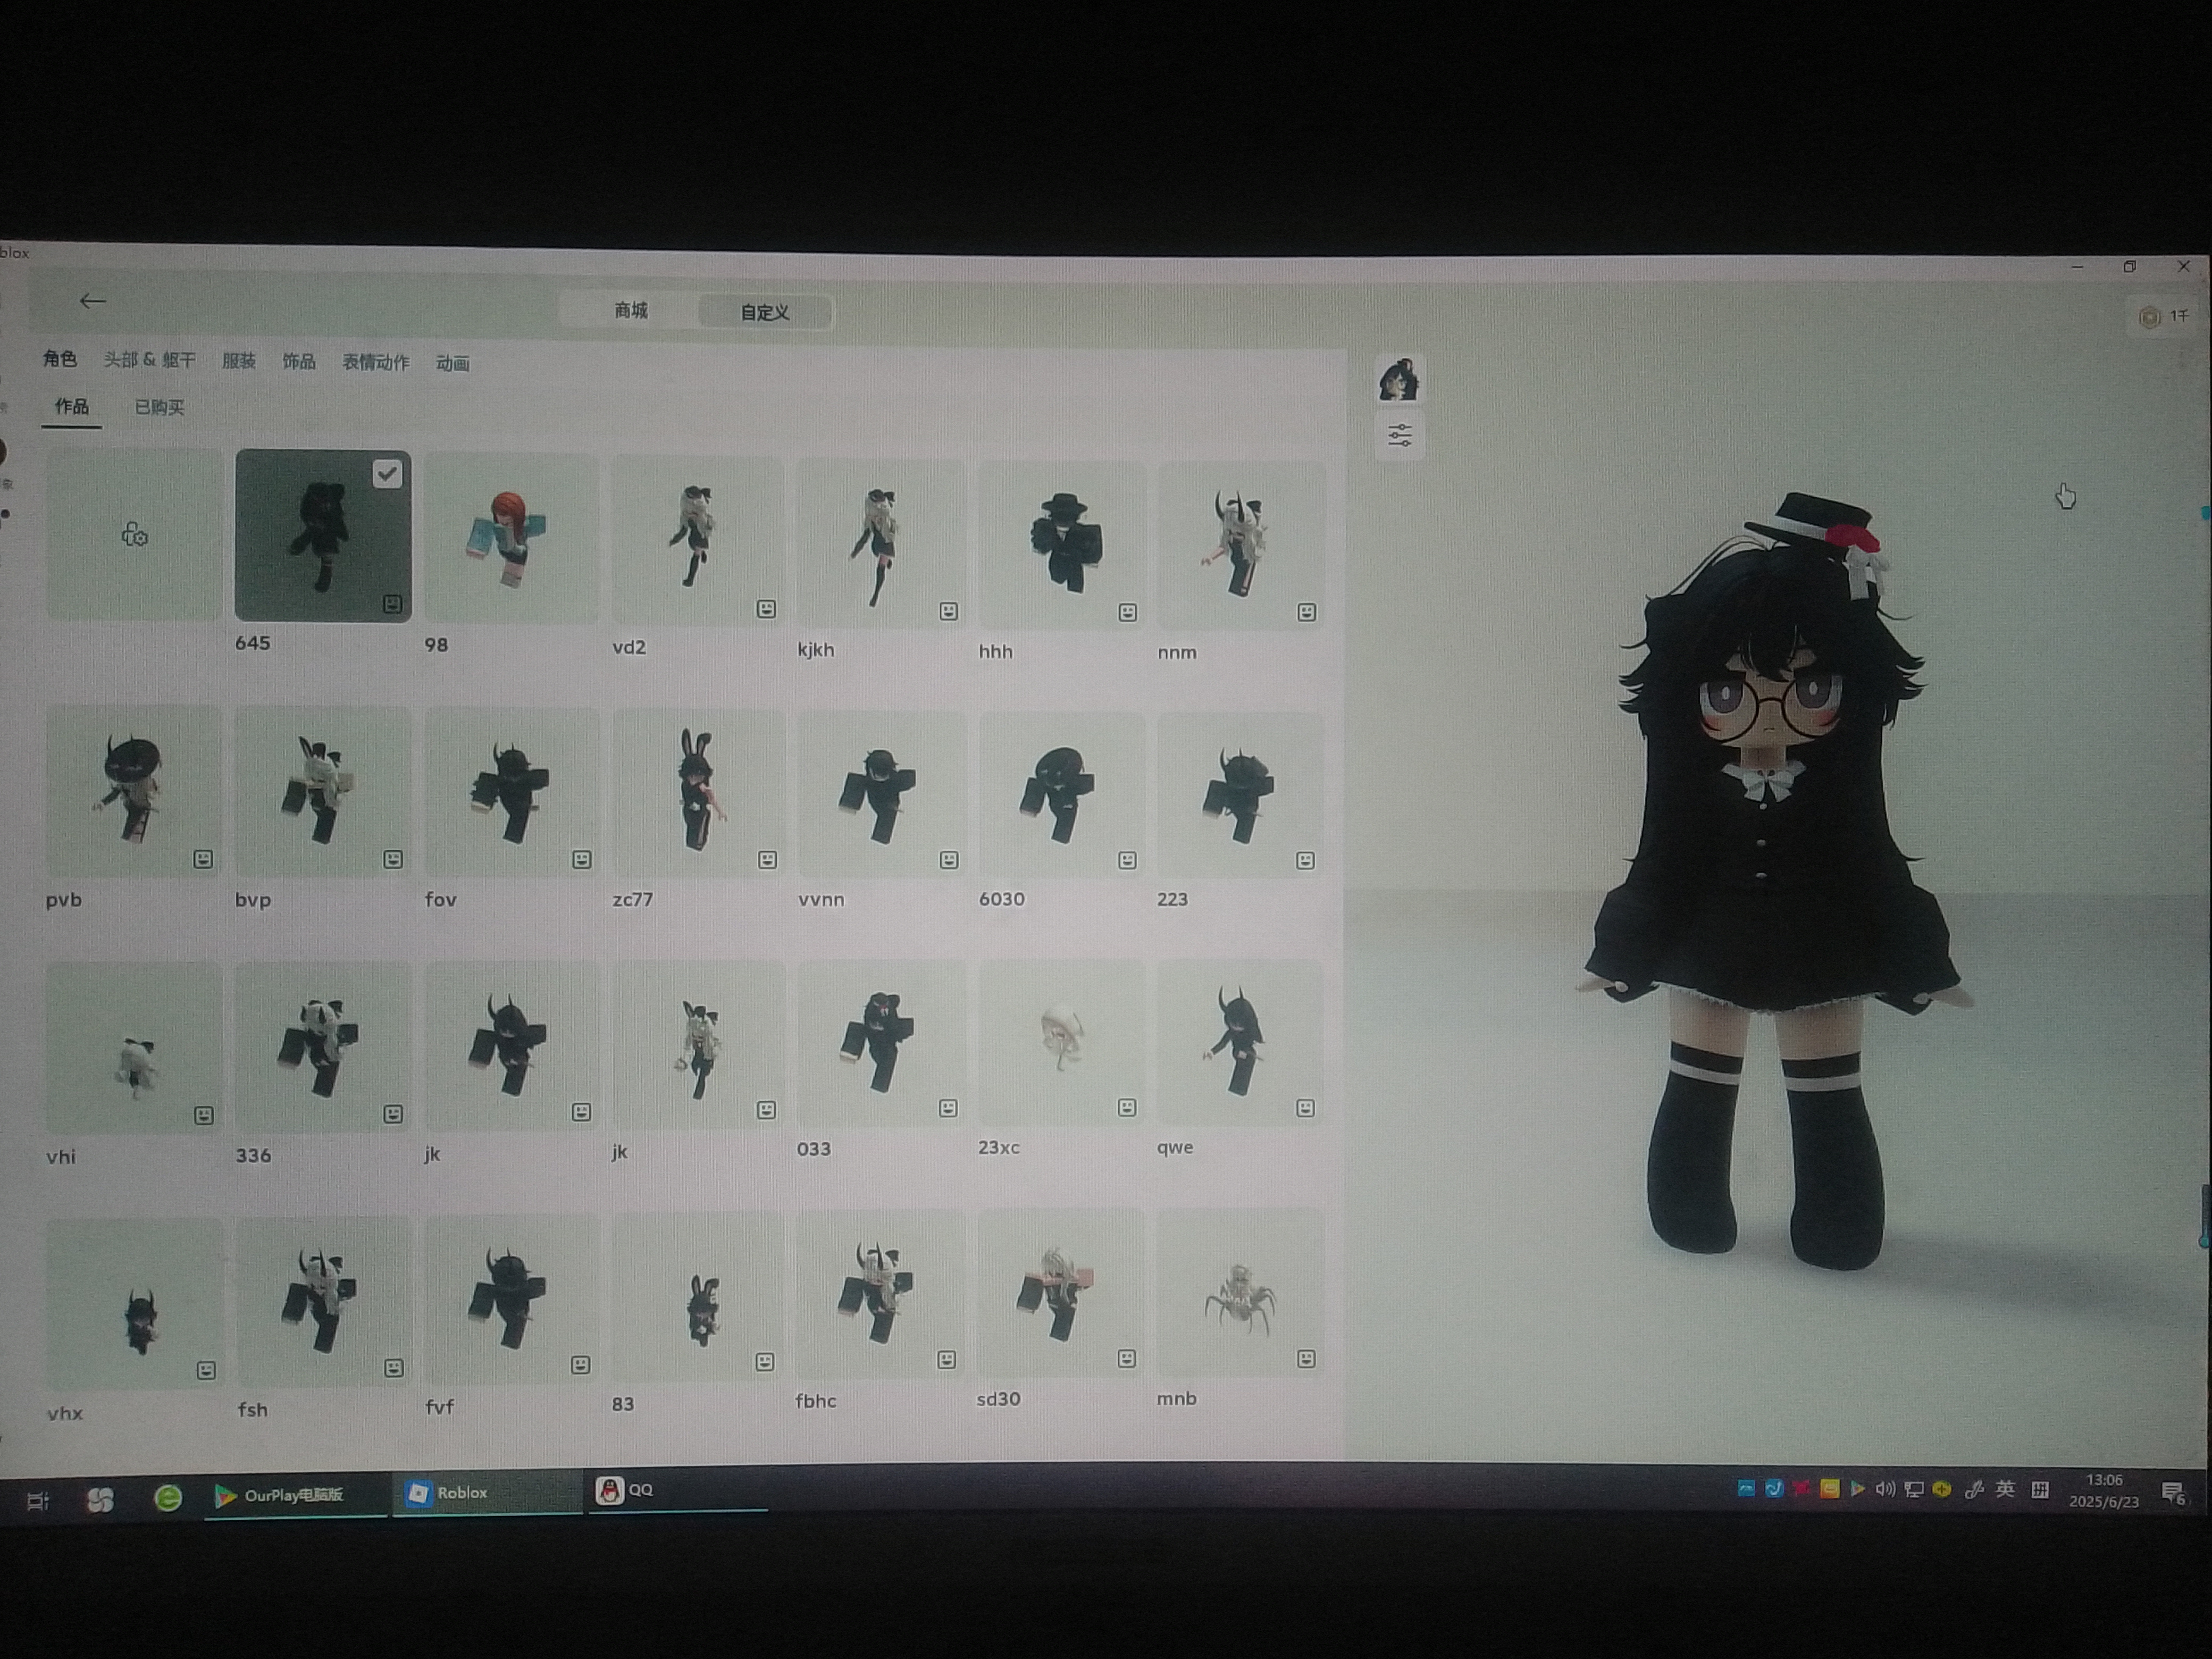Select the 已购买 sub-tab
2212x1659 pixels.
[x=160, y=408]
